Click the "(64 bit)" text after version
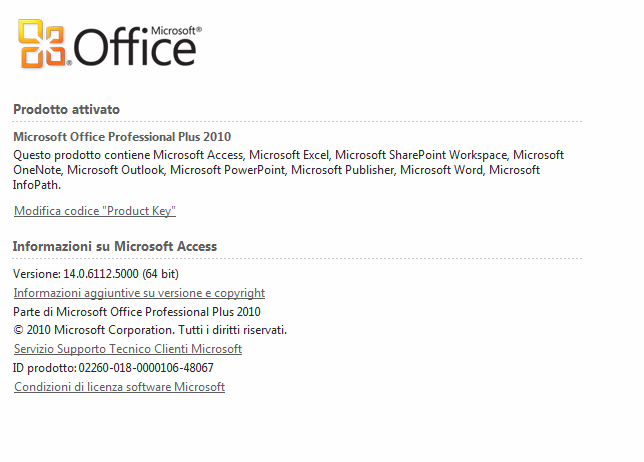 click(160, 274)
